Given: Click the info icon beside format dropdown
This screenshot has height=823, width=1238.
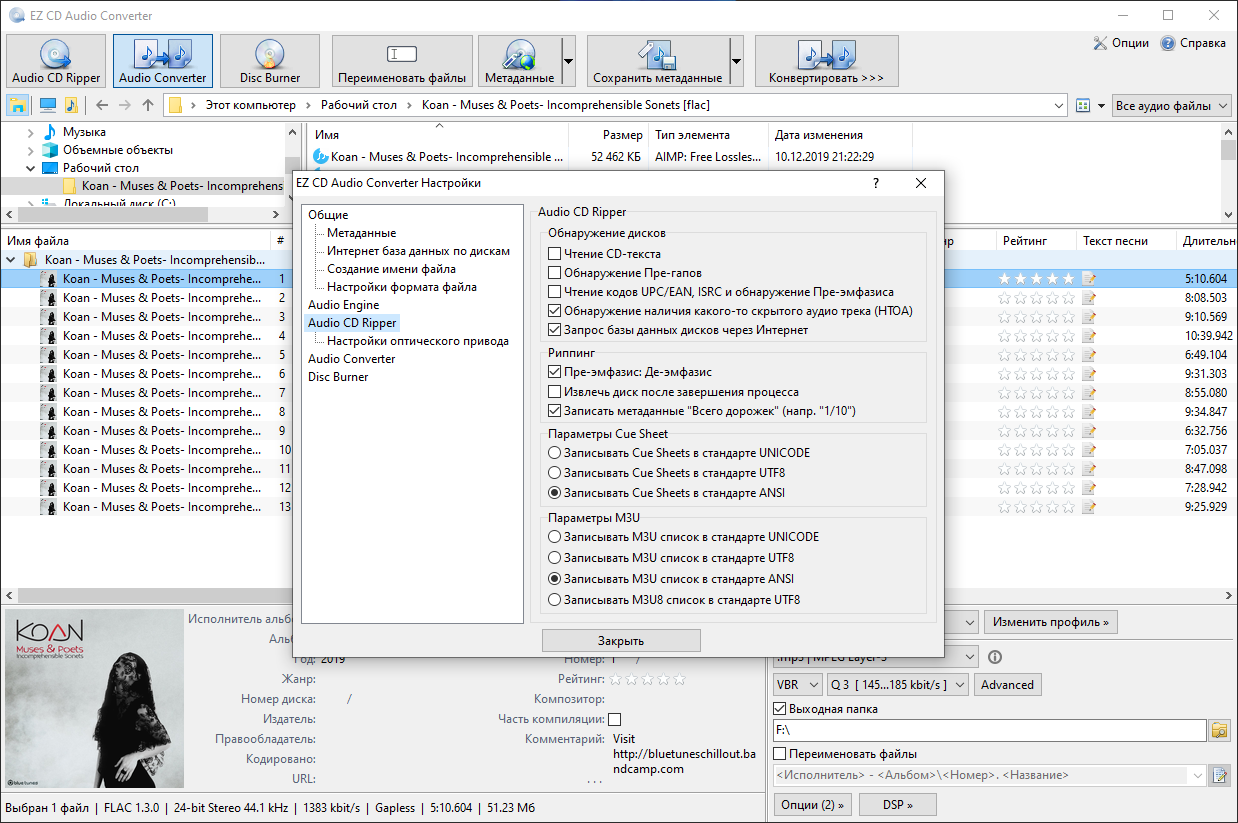Looking at the screenshot, I should click(994, 657).
